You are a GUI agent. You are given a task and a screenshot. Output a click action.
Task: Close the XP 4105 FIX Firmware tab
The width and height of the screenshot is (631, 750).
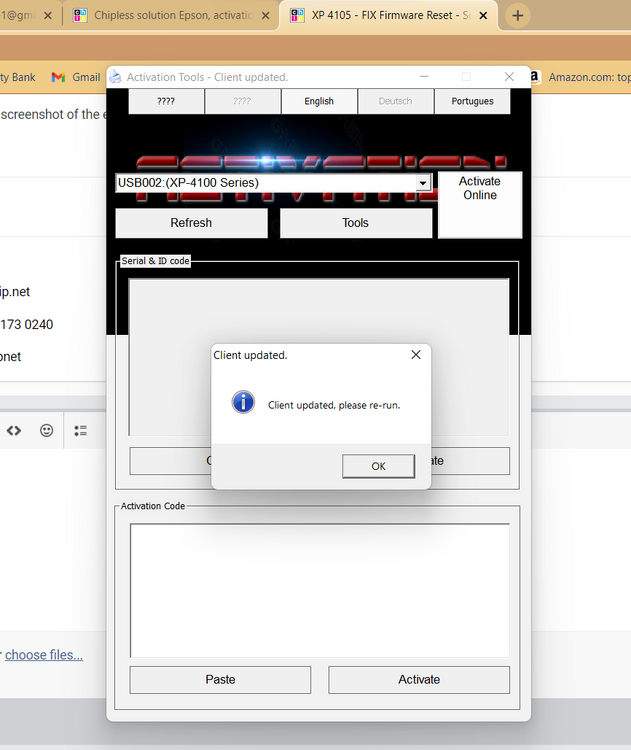(x=483, y=15)
